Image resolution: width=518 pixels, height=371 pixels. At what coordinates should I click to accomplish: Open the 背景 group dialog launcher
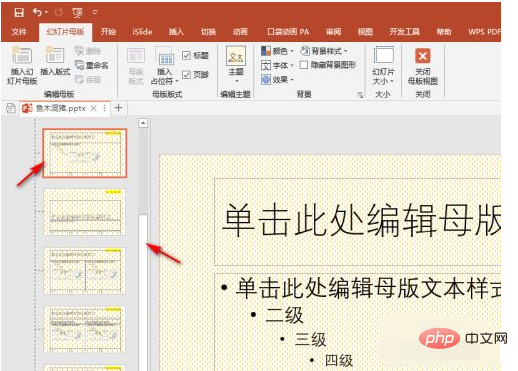[360, 95]
